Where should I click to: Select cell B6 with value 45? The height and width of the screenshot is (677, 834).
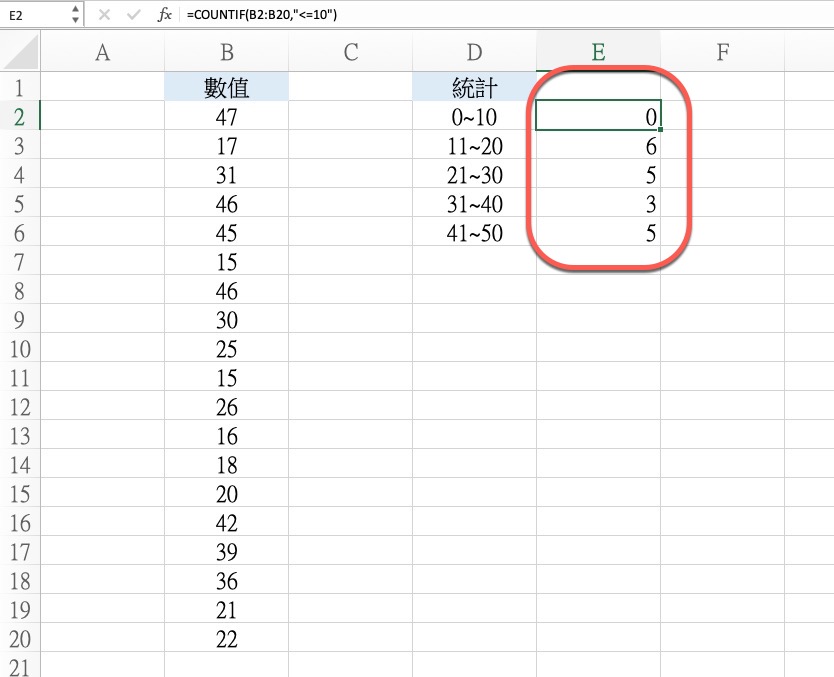tap(227, 231)
